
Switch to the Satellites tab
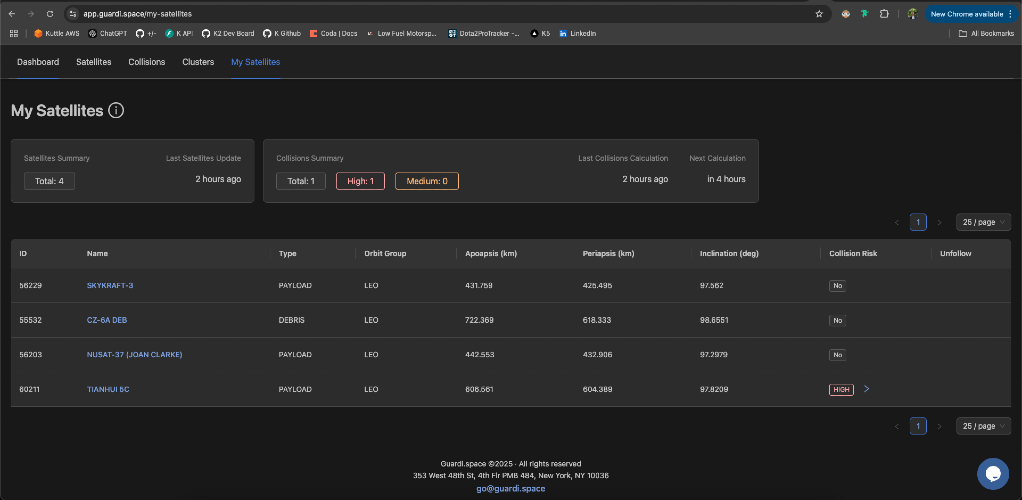pyautogui.click(x=94, y=62)
